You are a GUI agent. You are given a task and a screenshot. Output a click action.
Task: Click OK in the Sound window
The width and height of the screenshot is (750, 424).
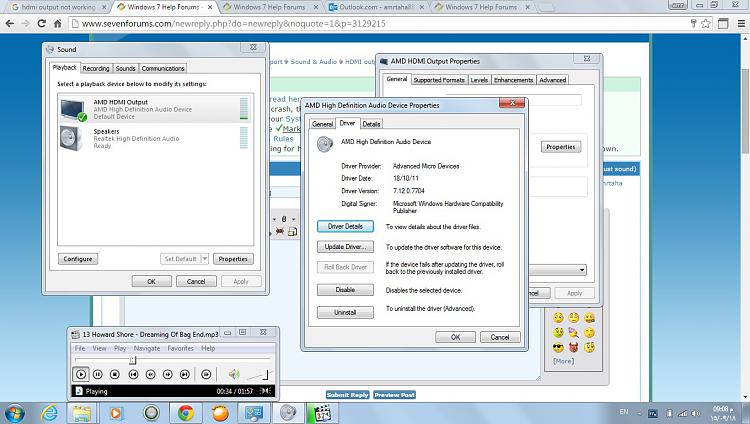coord(152,281)
